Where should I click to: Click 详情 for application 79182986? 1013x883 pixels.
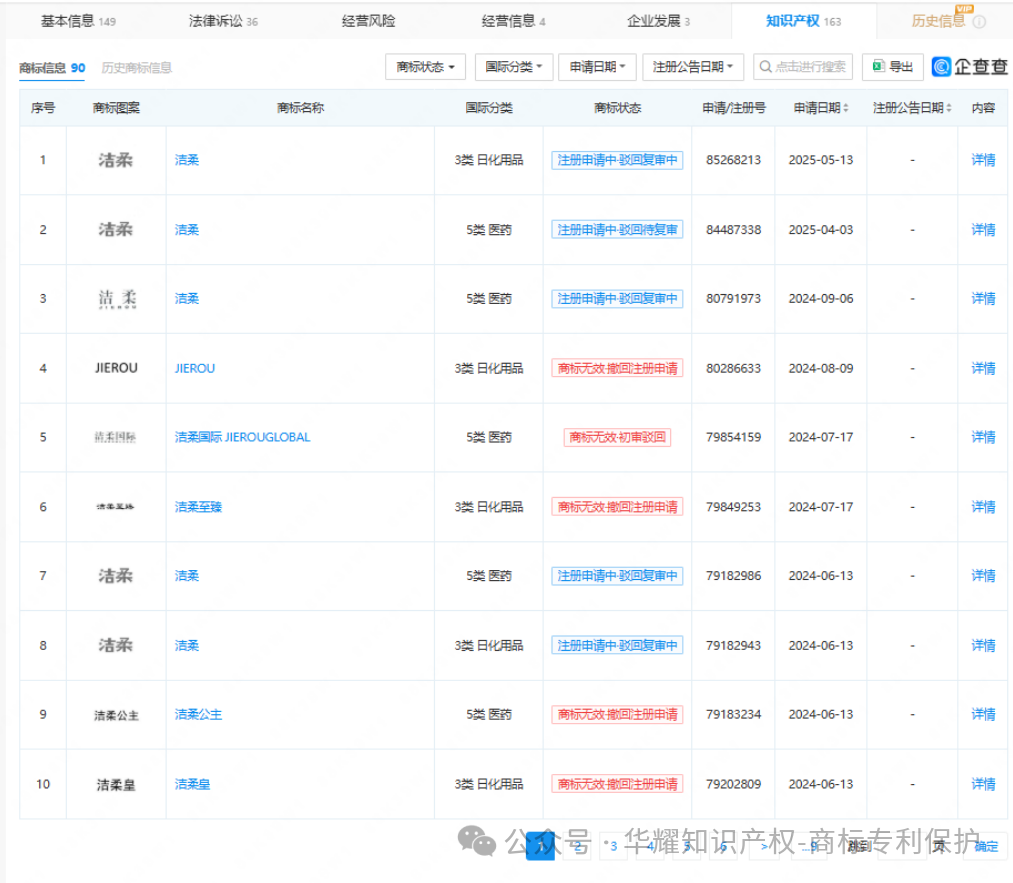pos(983,576)
